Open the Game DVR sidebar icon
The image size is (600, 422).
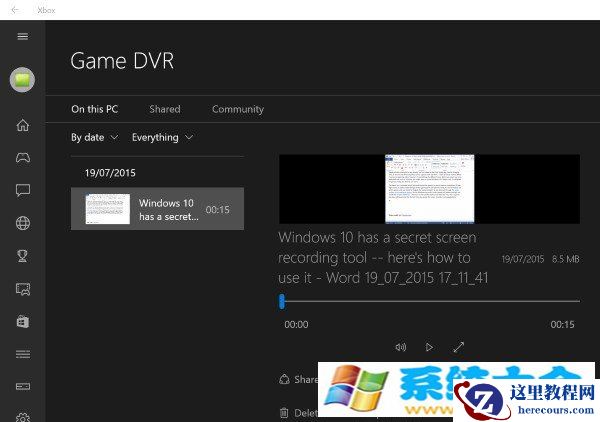click(x=23, y=289)
